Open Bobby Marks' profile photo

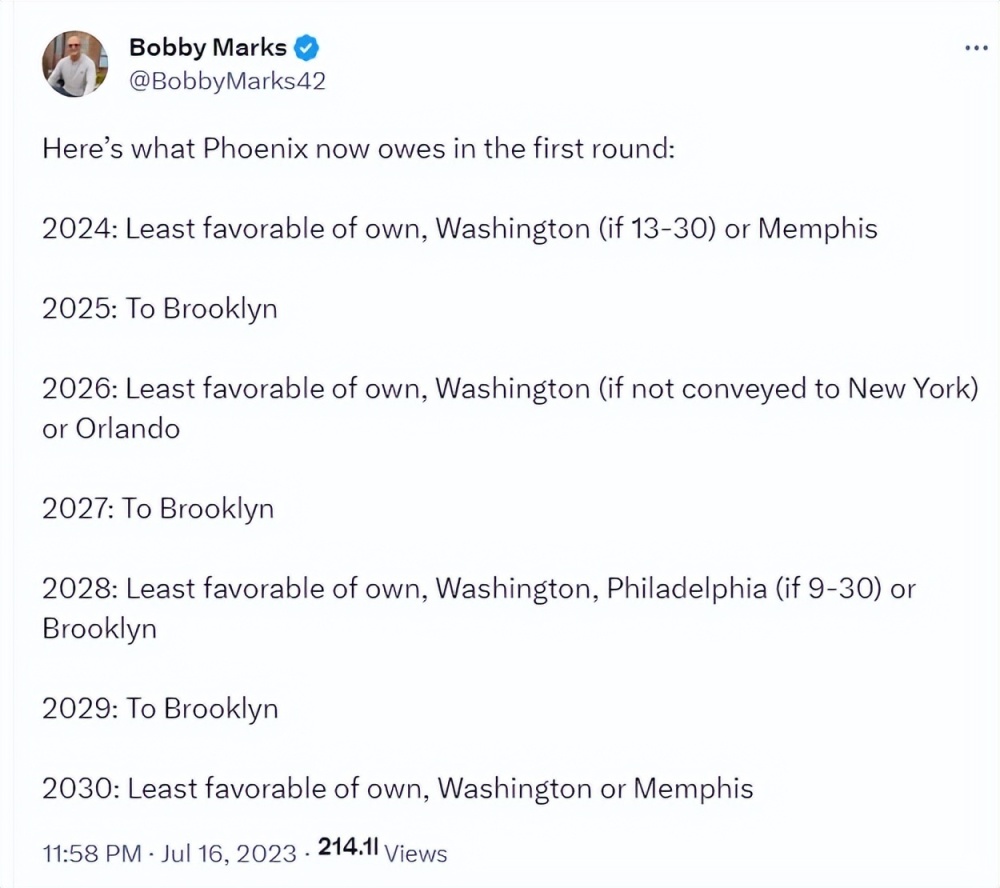tap(75, 64)
